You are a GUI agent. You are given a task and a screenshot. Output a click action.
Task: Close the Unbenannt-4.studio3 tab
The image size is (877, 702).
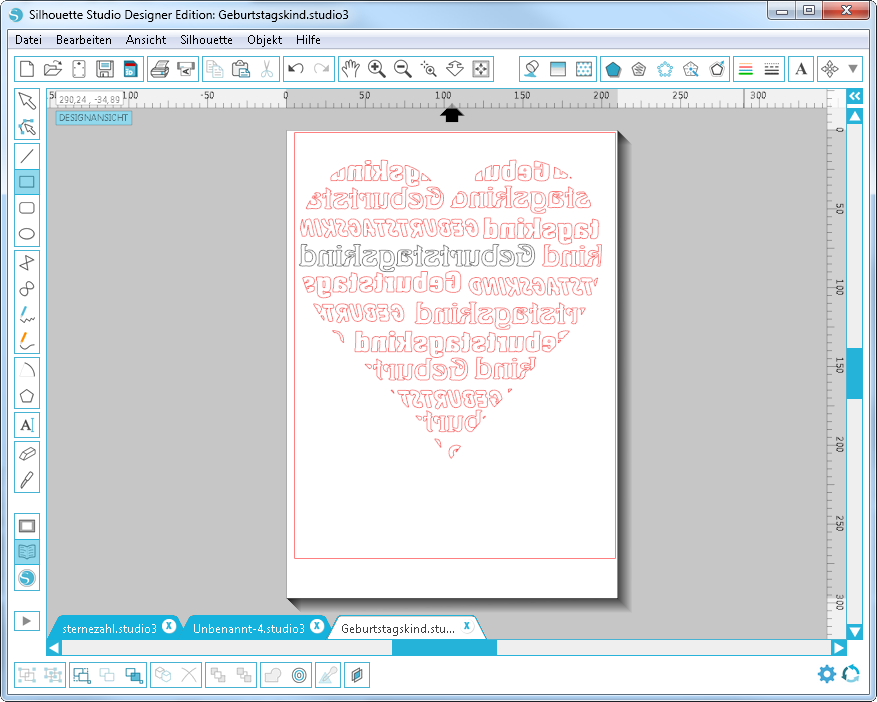pos(316,627)
